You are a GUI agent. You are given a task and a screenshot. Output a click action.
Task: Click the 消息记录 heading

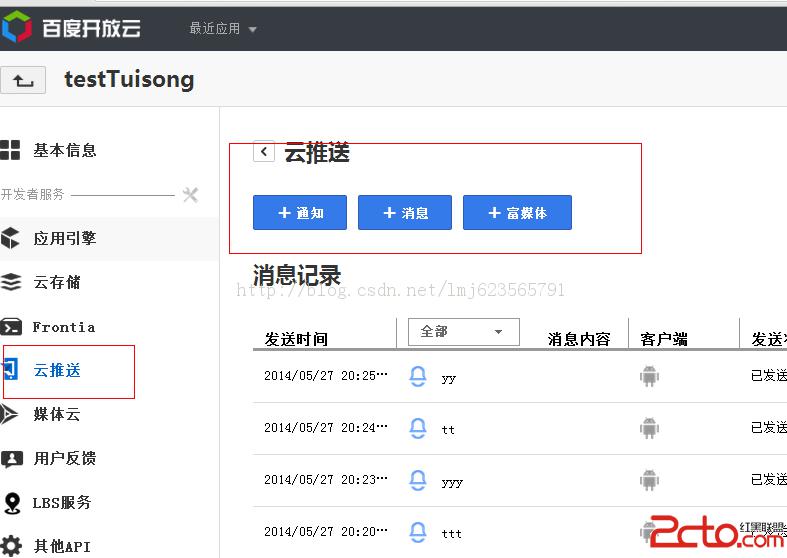pos(297,275)
